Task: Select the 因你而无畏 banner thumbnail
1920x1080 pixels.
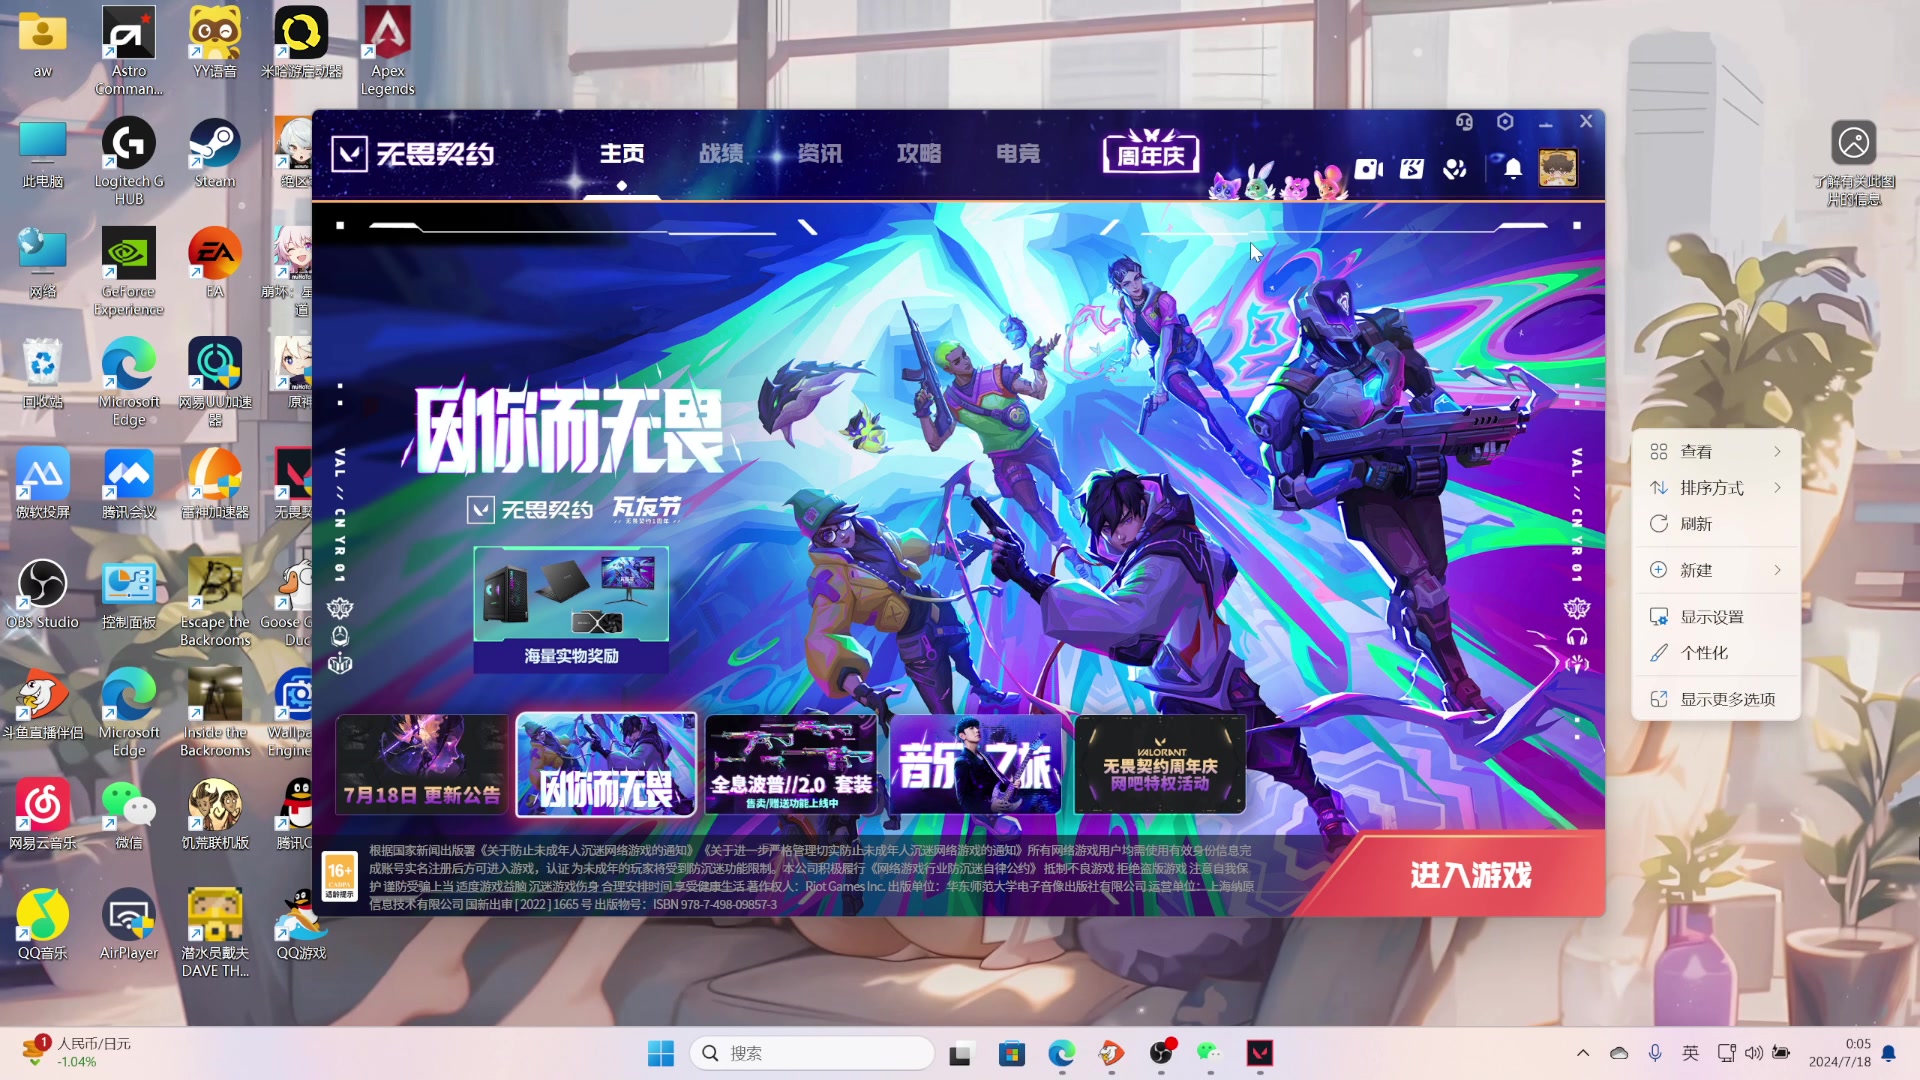Action: [x=606, y=764]
